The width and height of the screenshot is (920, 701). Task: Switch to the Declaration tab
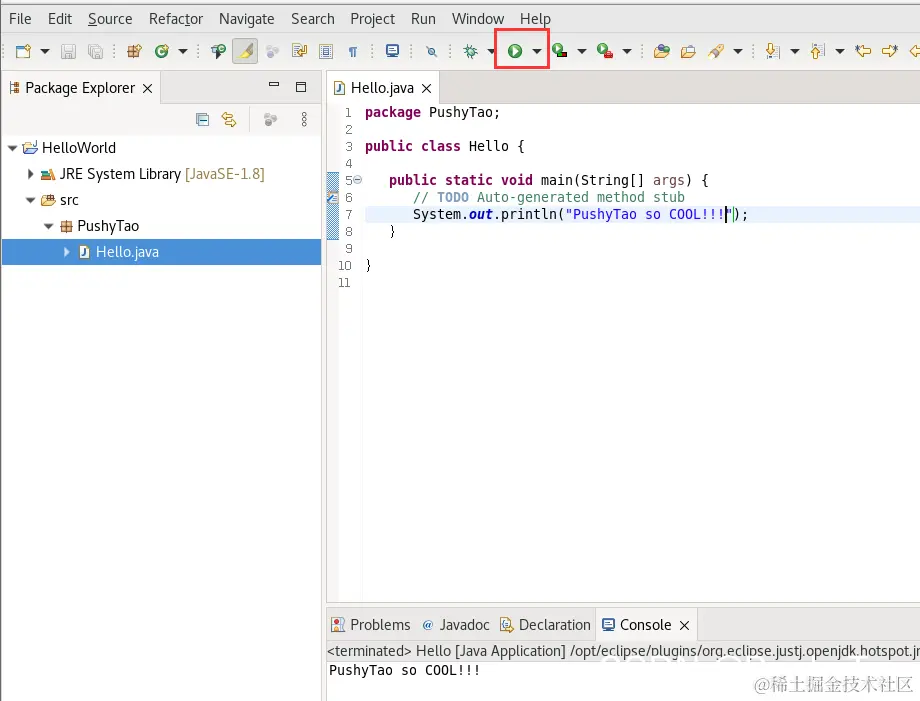tap(545, 625)
